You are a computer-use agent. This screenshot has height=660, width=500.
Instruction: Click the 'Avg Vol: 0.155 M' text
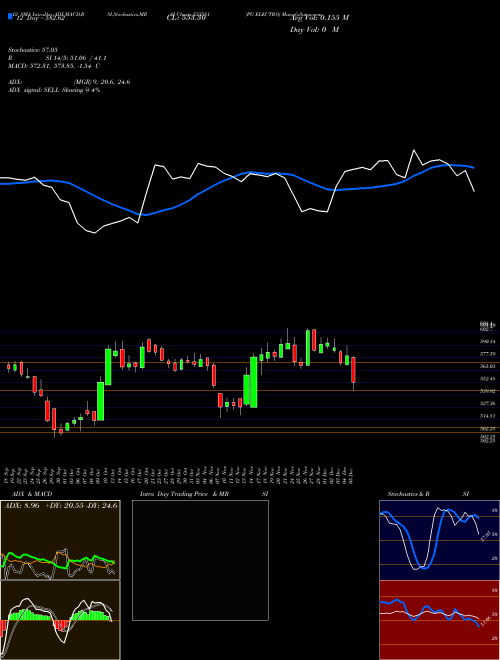(319, 18)
